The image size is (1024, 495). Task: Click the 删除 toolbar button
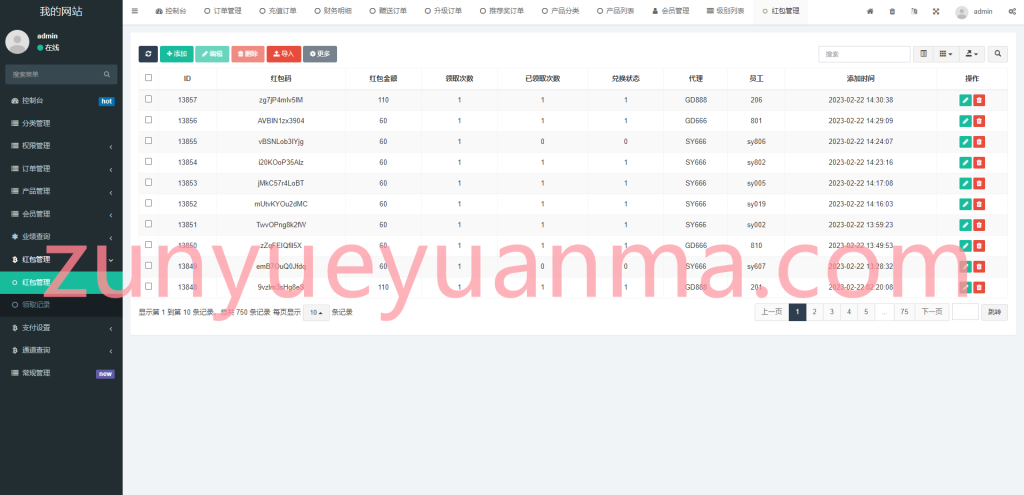pyautogui.click(x=248, y=54)
